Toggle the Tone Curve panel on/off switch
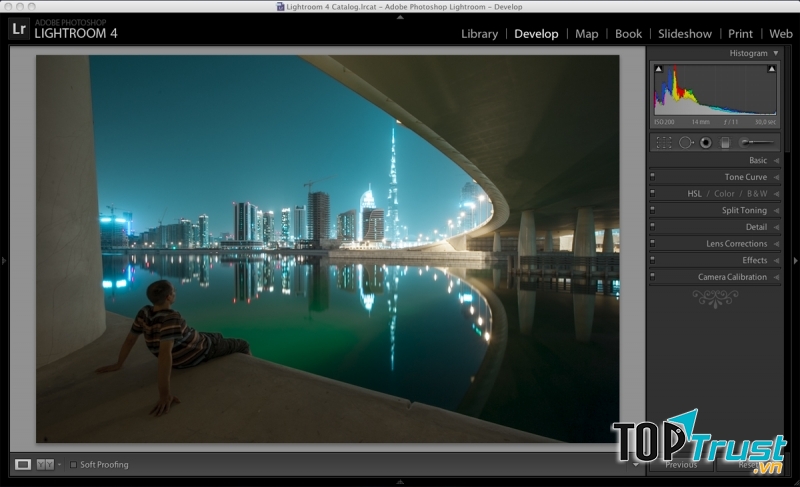 click(652, 177)
